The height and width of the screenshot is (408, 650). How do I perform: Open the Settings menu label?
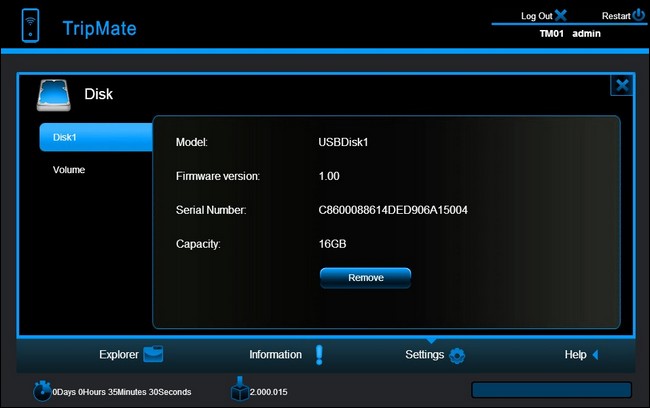pos(424,355)
